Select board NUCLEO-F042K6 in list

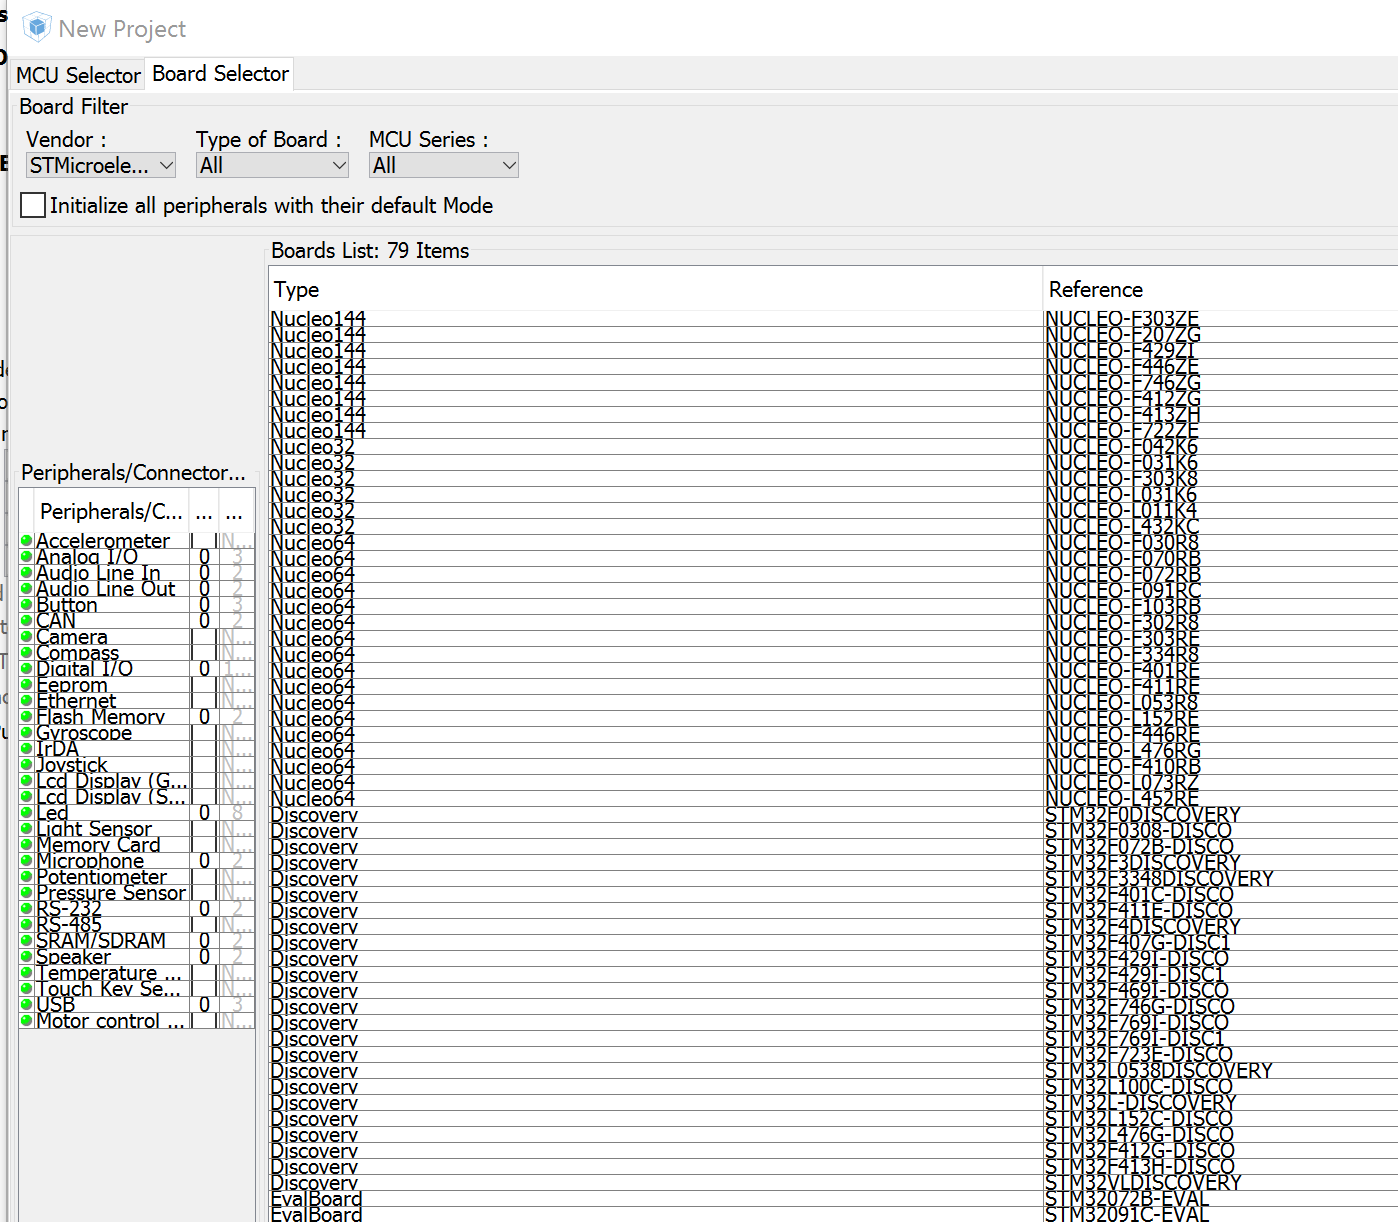tap(834, 447)
